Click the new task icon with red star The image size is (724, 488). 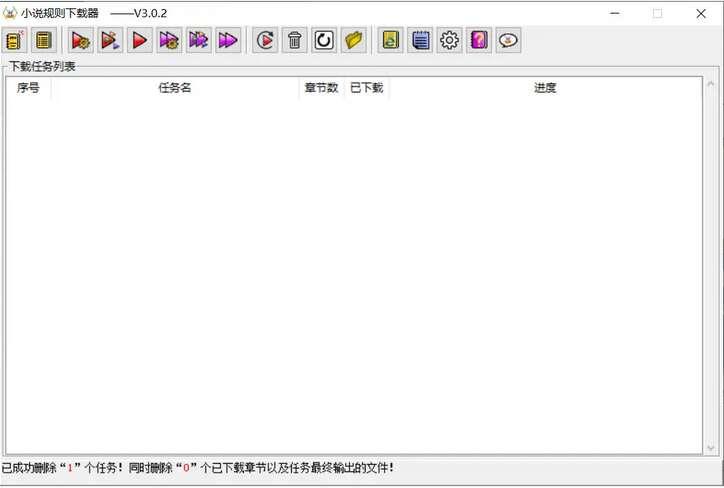pos(14,40)
